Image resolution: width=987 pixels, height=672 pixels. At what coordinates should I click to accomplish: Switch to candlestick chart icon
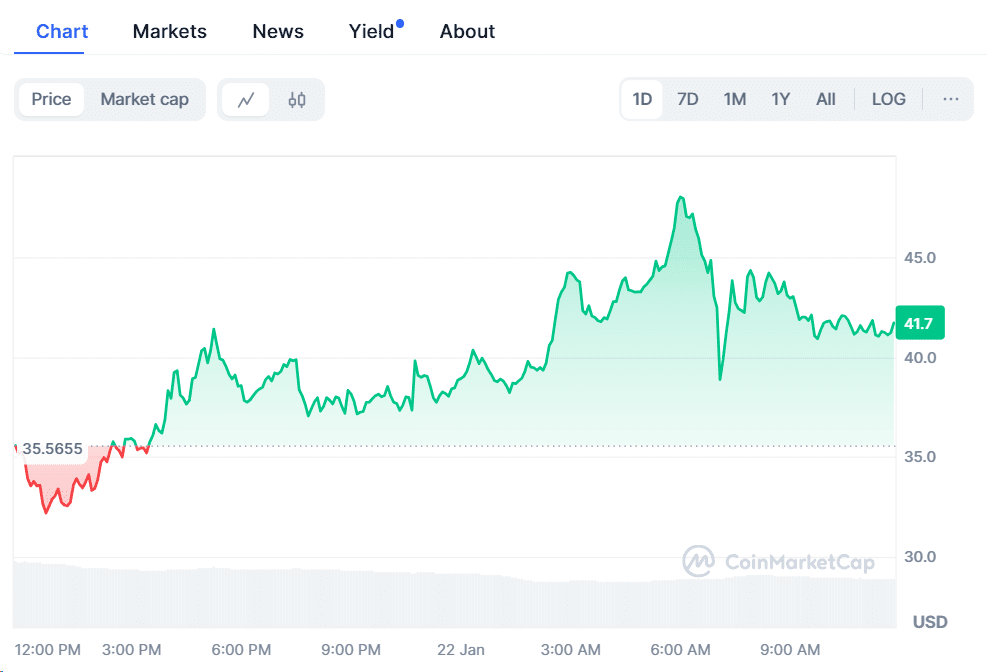click(297, 99)
